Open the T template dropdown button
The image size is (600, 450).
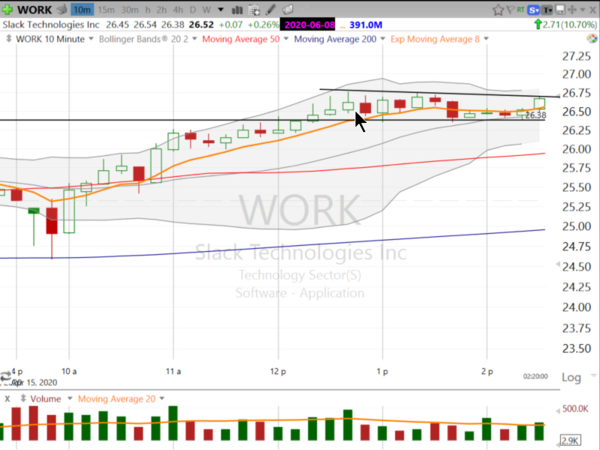(548, 10)
